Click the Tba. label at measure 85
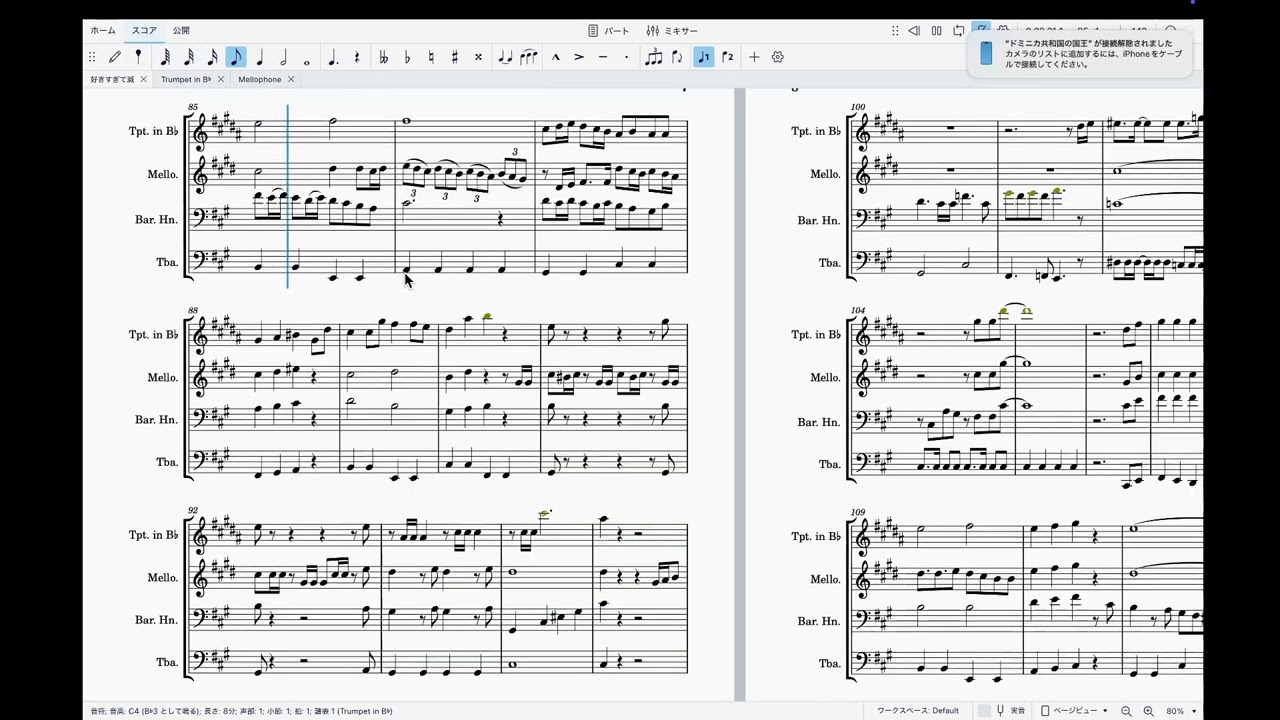Image resolution: width=1280 pixels, height=720 pixels. (166, 263)
